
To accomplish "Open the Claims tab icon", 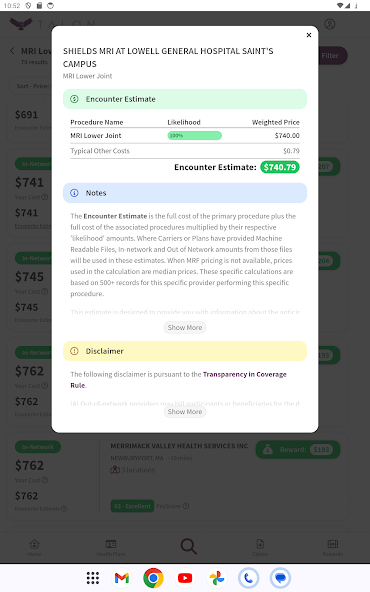I will click(x=260, y=544).
